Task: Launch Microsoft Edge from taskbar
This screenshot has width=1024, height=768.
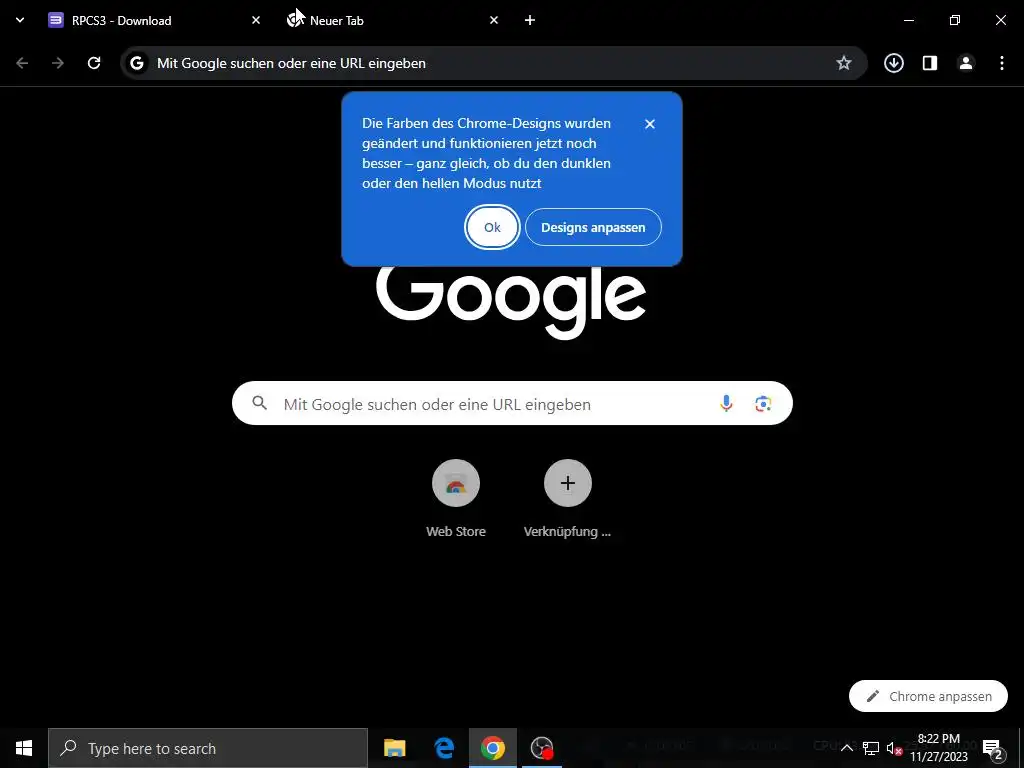Action: [x=444, y=748]
